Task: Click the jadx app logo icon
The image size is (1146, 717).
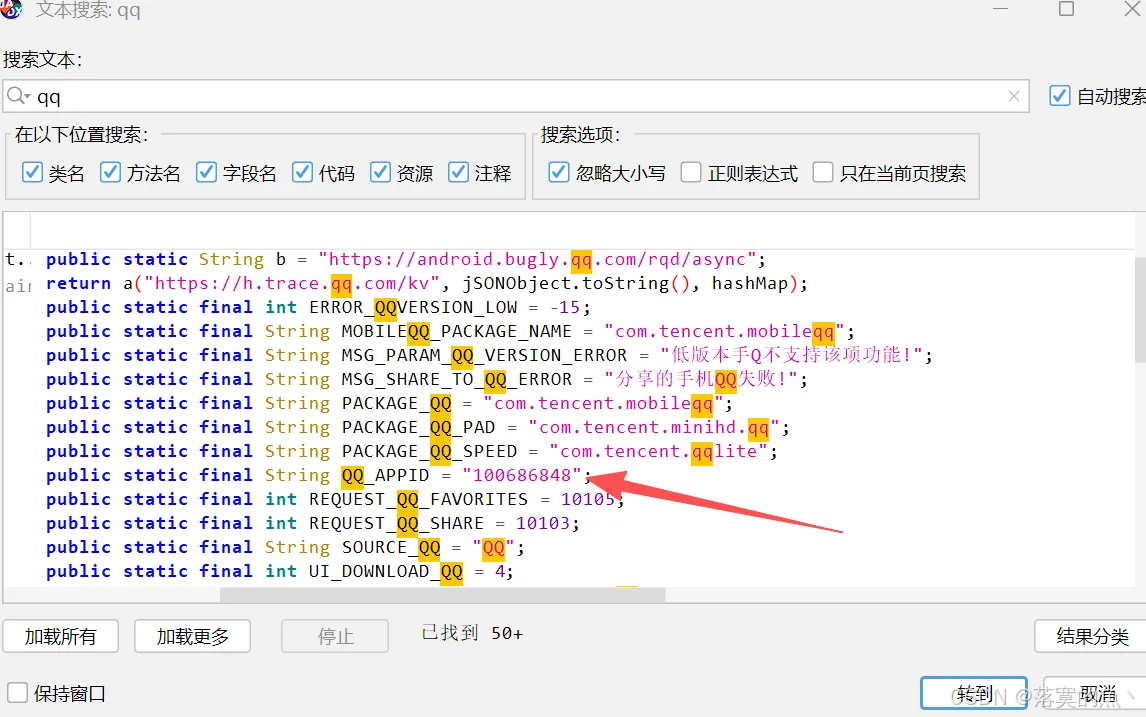Action: [x=10, y=9]
